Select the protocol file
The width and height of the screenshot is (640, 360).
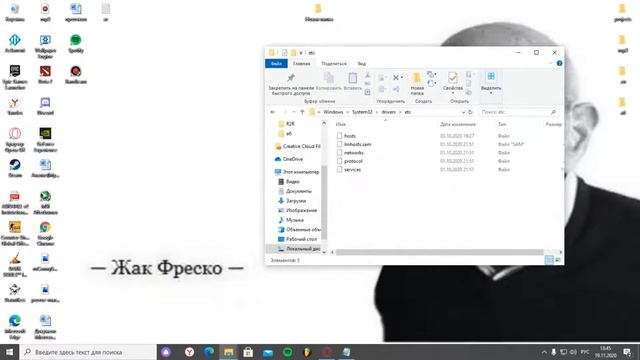point(353,161)
